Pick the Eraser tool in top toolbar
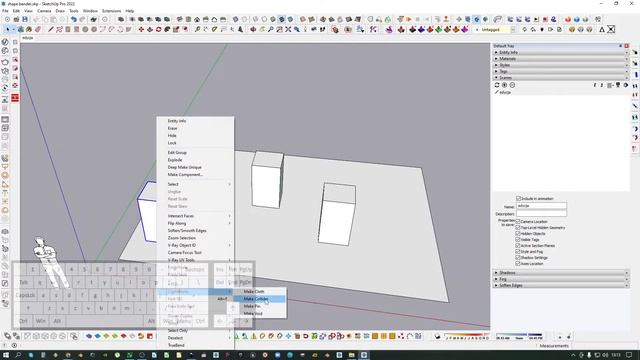This screenshot has width=640, height=360. click(38, 29)
